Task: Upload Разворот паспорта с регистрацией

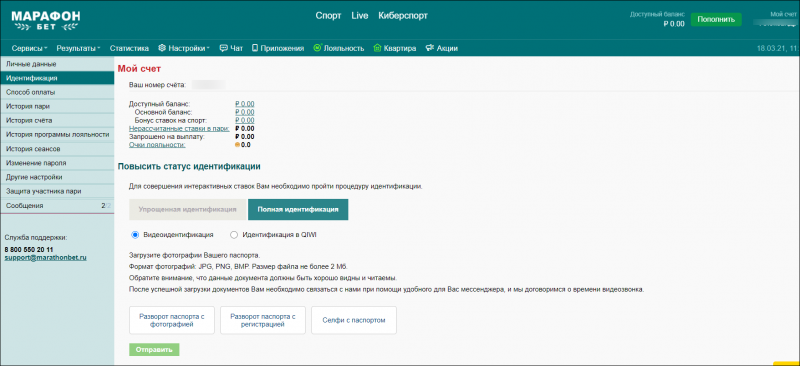Action: click(263, 320)
